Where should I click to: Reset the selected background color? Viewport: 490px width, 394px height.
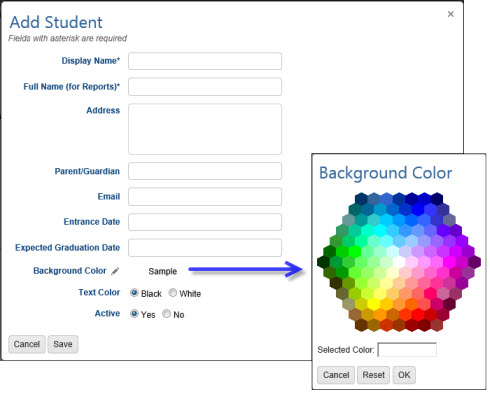pos(373,375)
